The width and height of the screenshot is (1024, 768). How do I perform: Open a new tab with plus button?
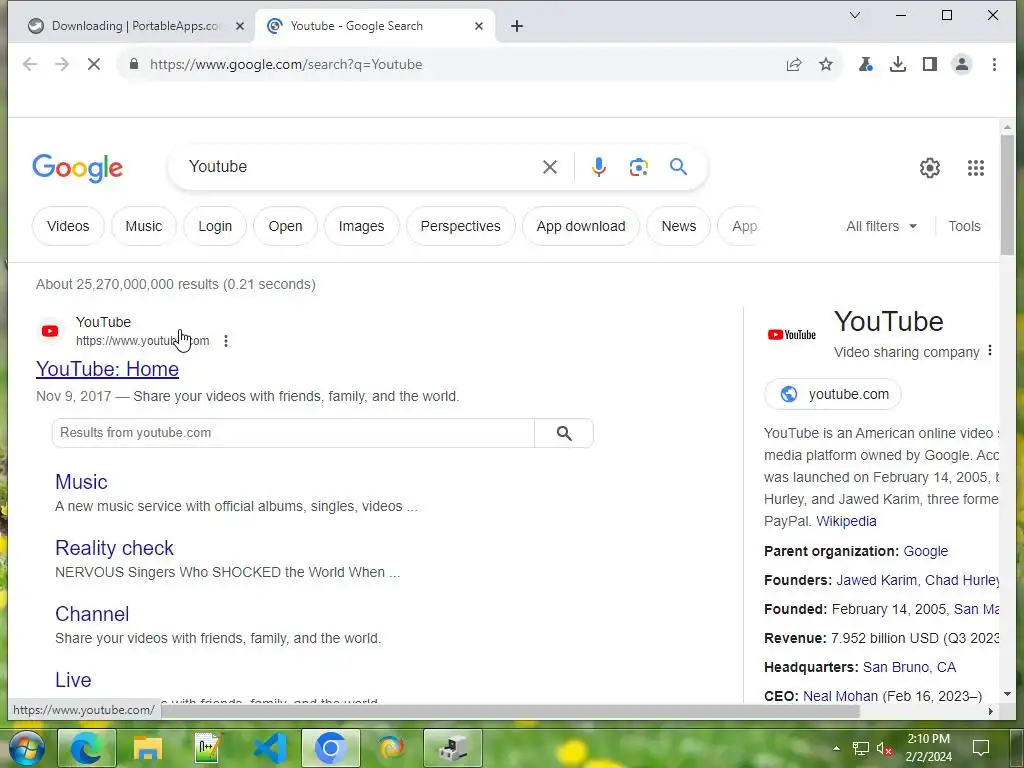[517, 26]
